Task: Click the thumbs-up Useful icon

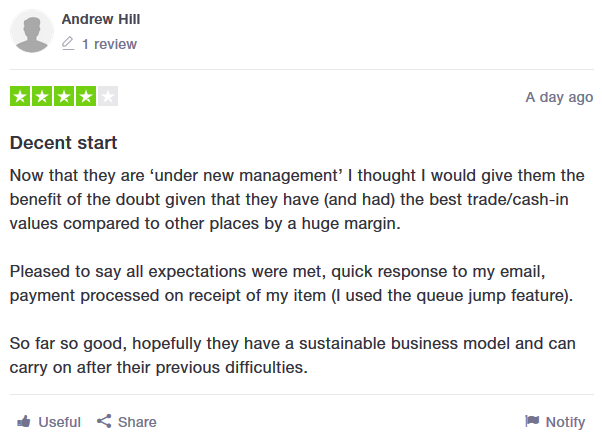Action: [24, 421]
